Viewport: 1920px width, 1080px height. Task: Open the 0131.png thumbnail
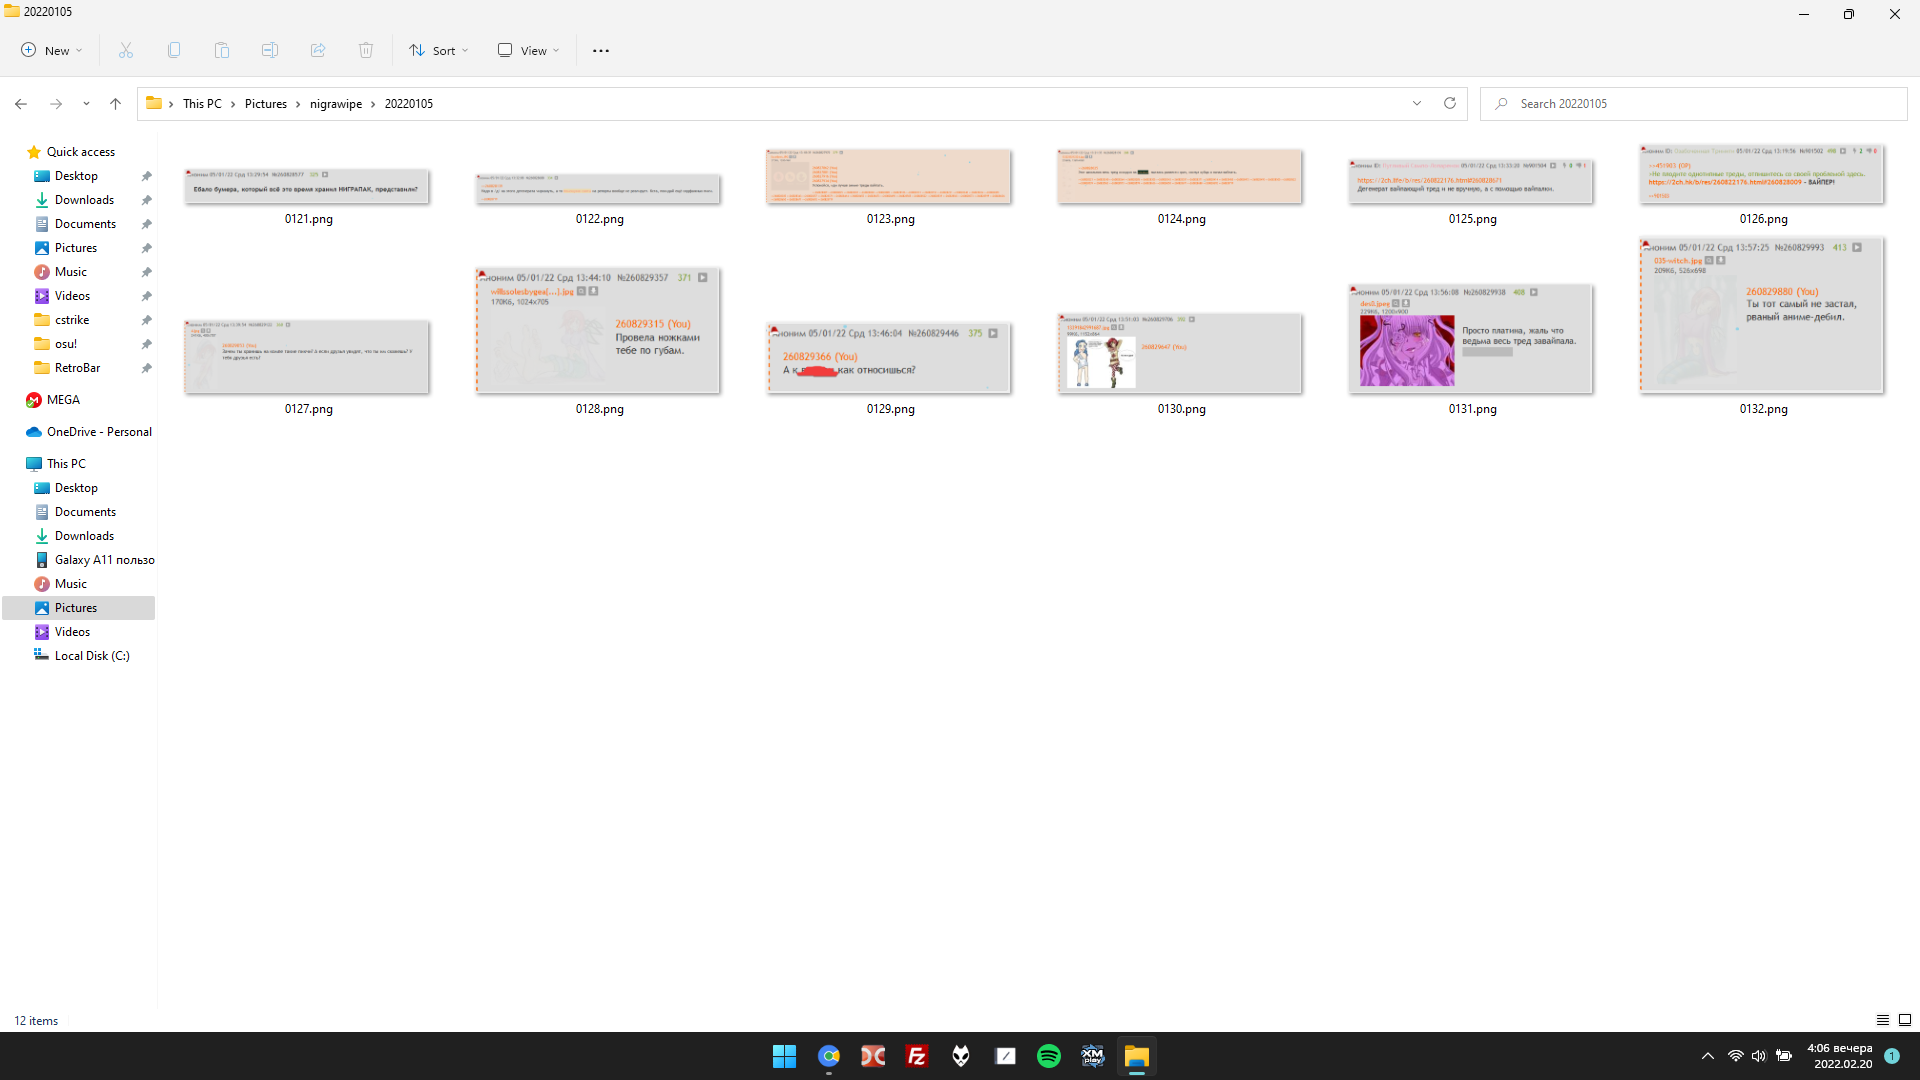[1471, 339]
